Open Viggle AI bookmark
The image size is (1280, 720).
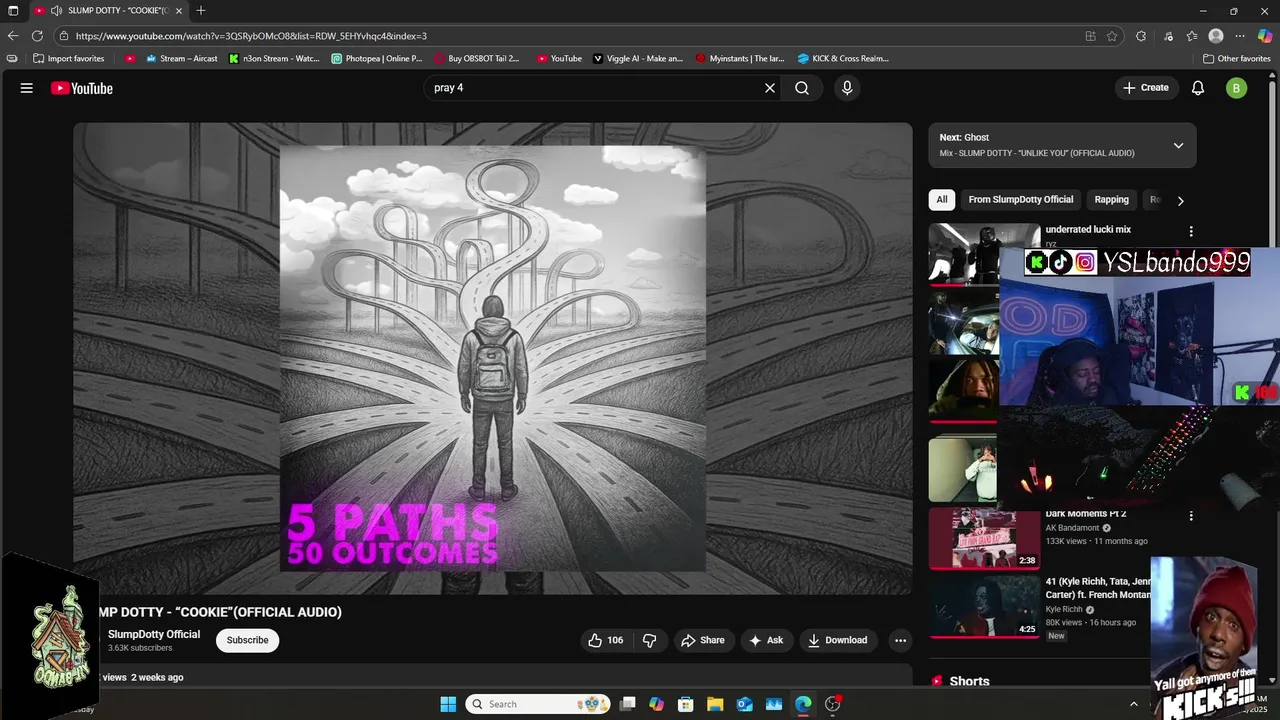(x=638, y=58)
